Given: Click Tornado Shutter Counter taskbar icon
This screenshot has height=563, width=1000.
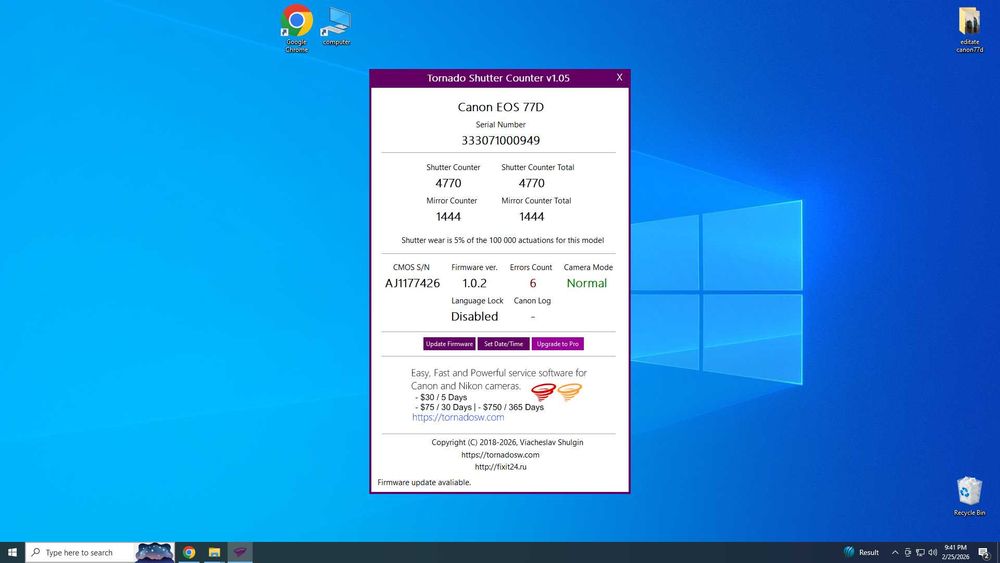Looking at the screenshot, I should (240, 552).
